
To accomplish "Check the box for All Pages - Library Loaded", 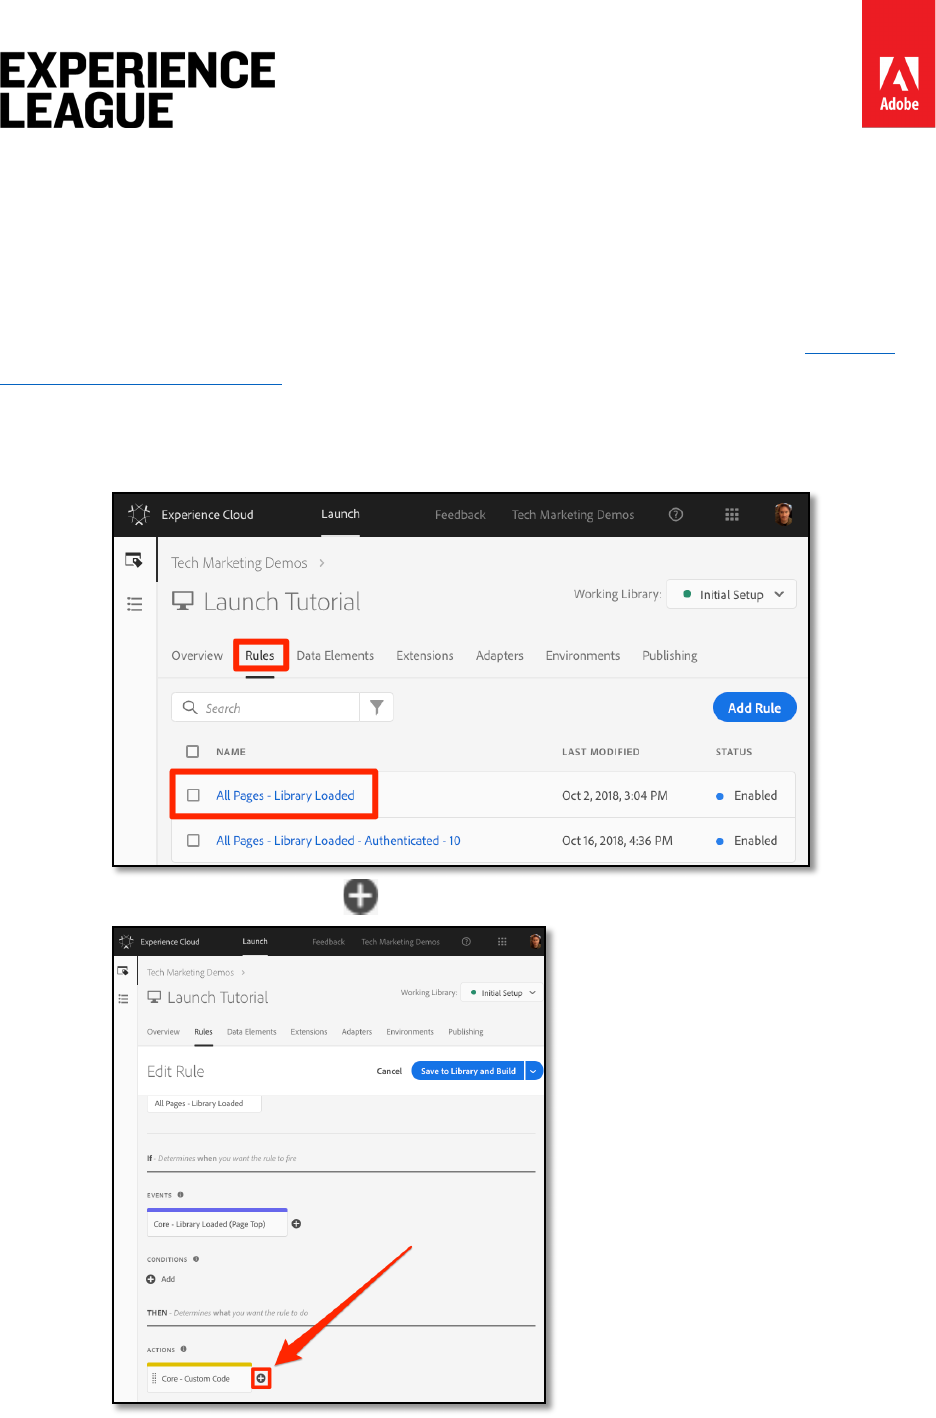I will pos(194,795).
